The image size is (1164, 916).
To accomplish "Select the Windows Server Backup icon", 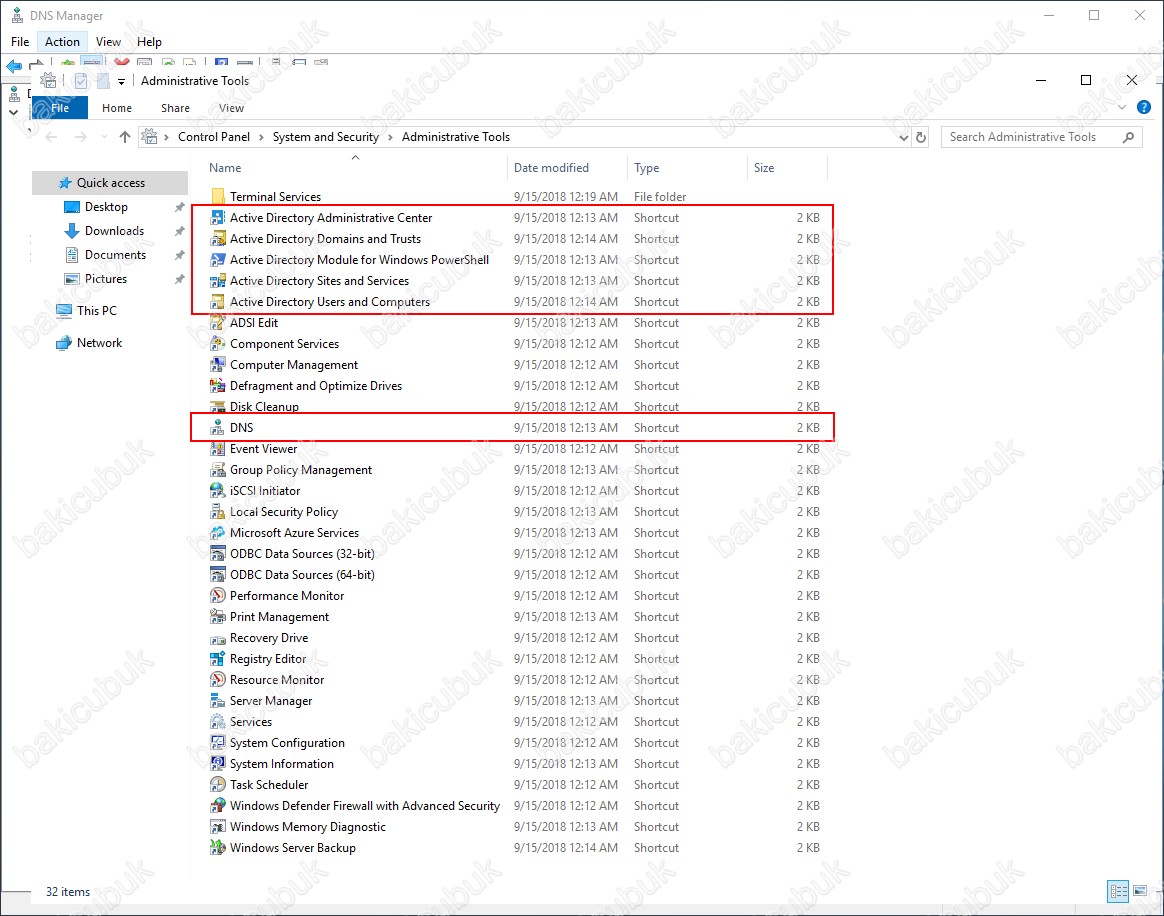I will pos(218,848).
